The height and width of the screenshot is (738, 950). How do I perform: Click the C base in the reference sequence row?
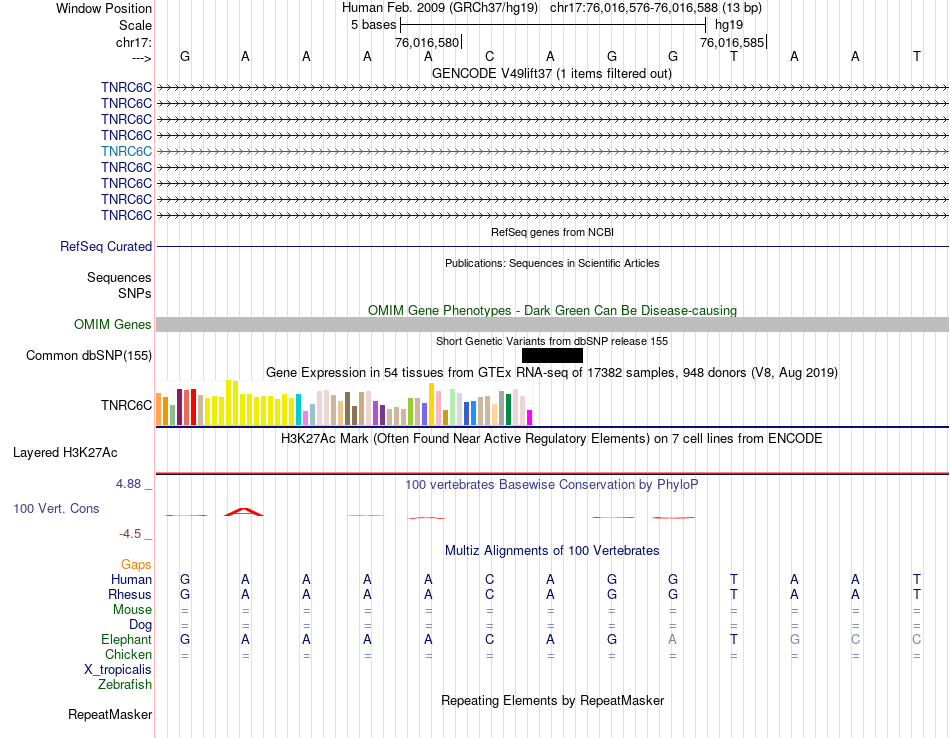click(490, 56)
